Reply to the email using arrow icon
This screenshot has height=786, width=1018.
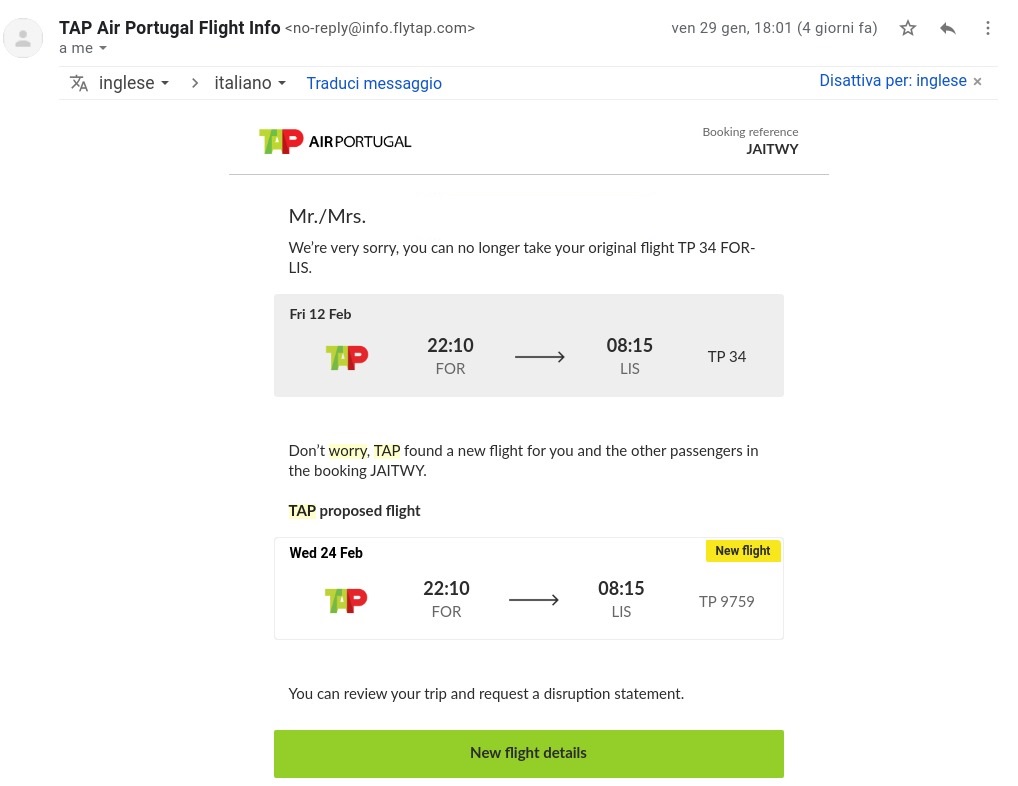[948, 28]
